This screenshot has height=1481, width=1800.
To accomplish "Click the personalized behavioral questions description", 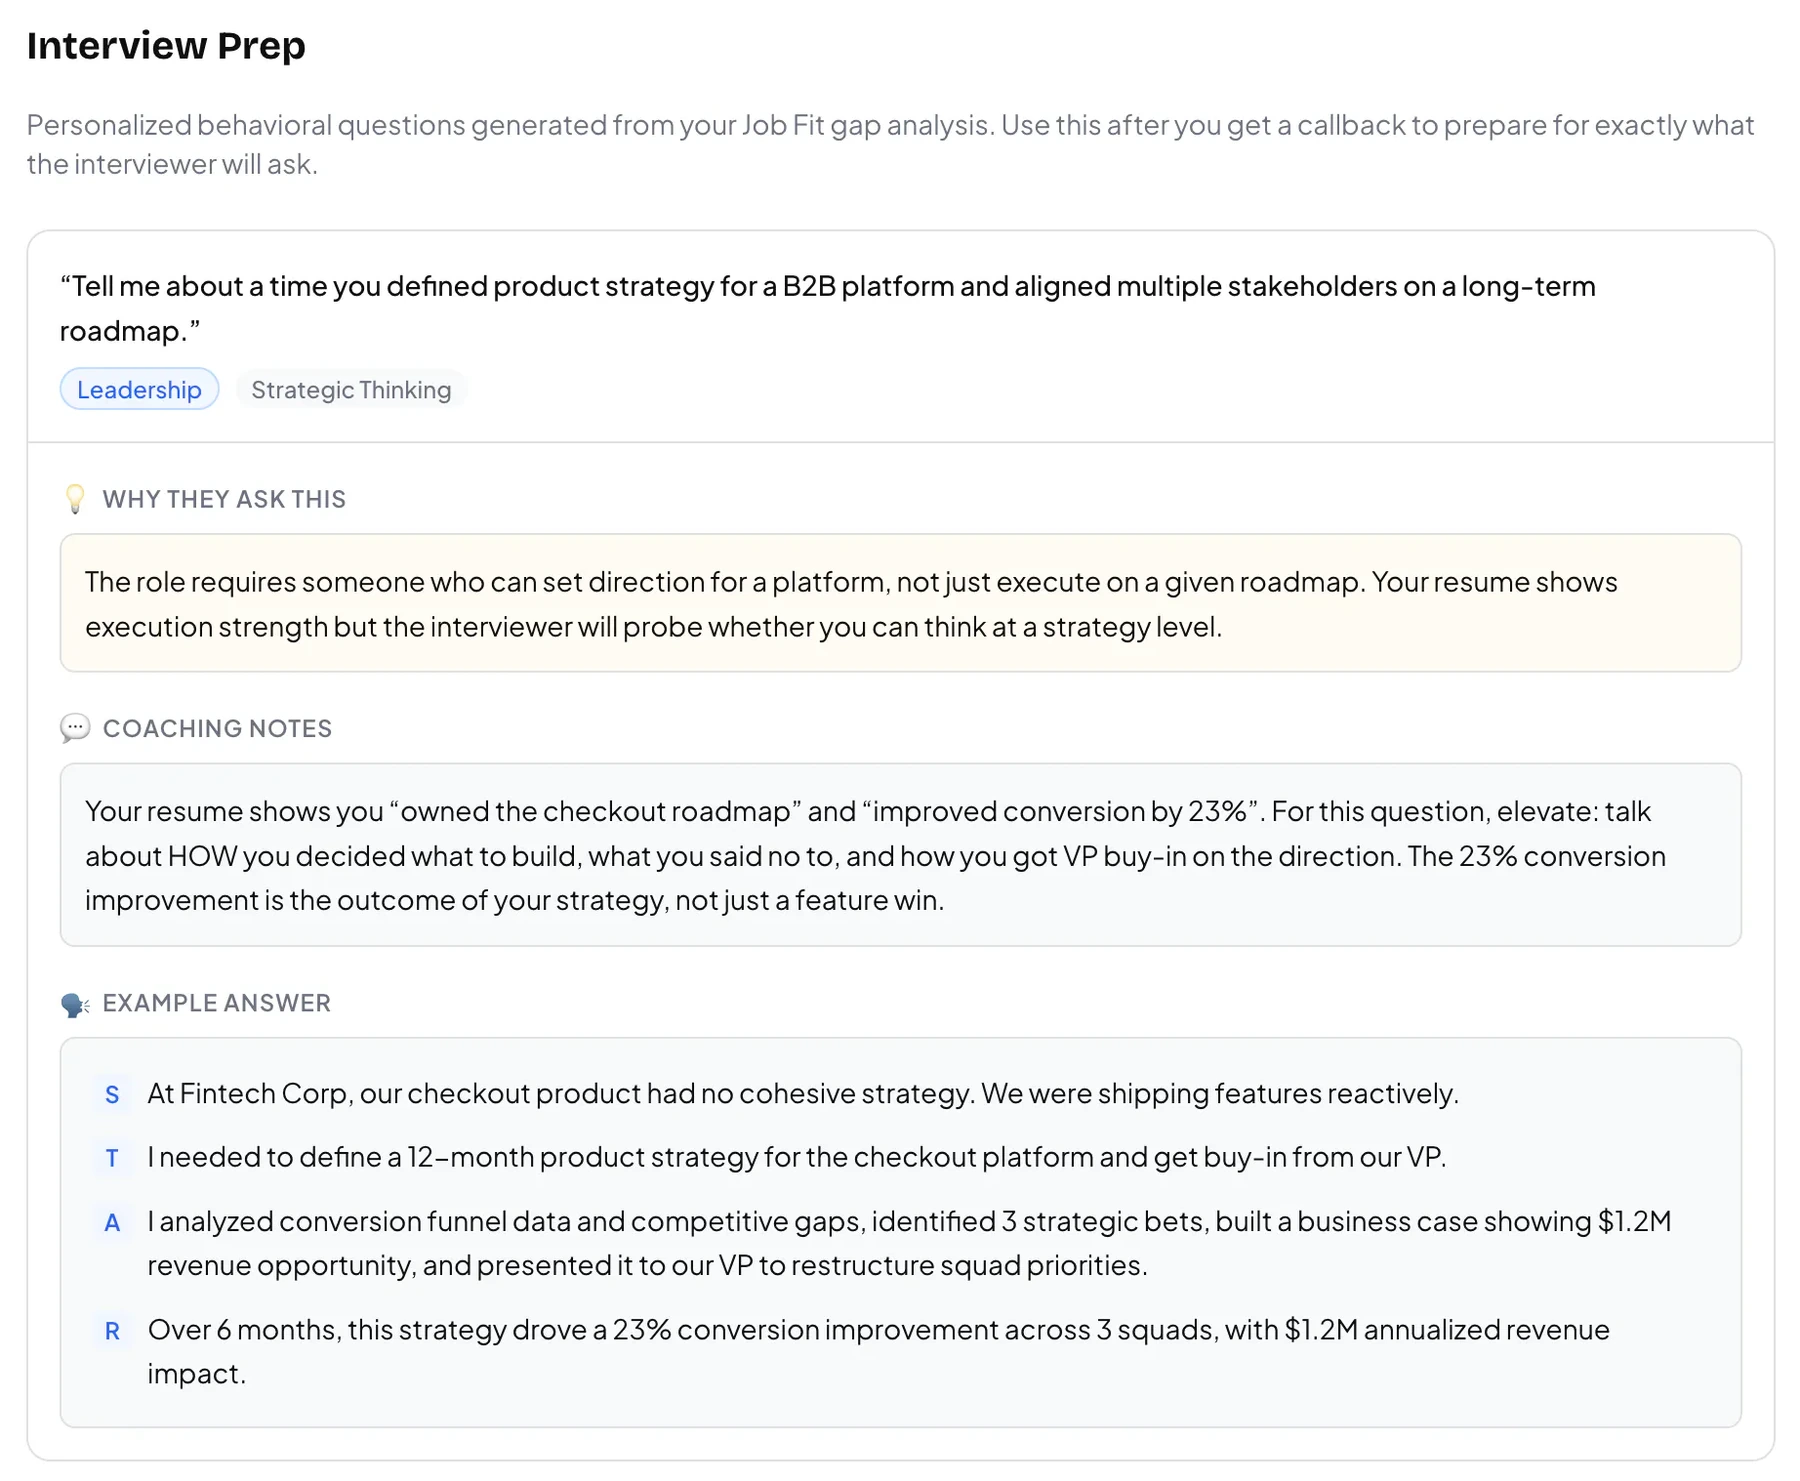I will click(x=890, y=144).
